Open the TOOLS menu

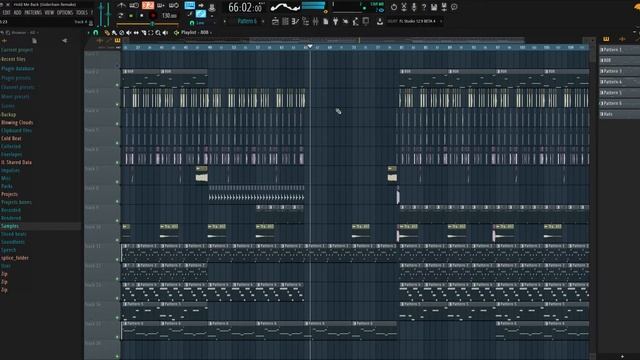(x=82, y=13)
